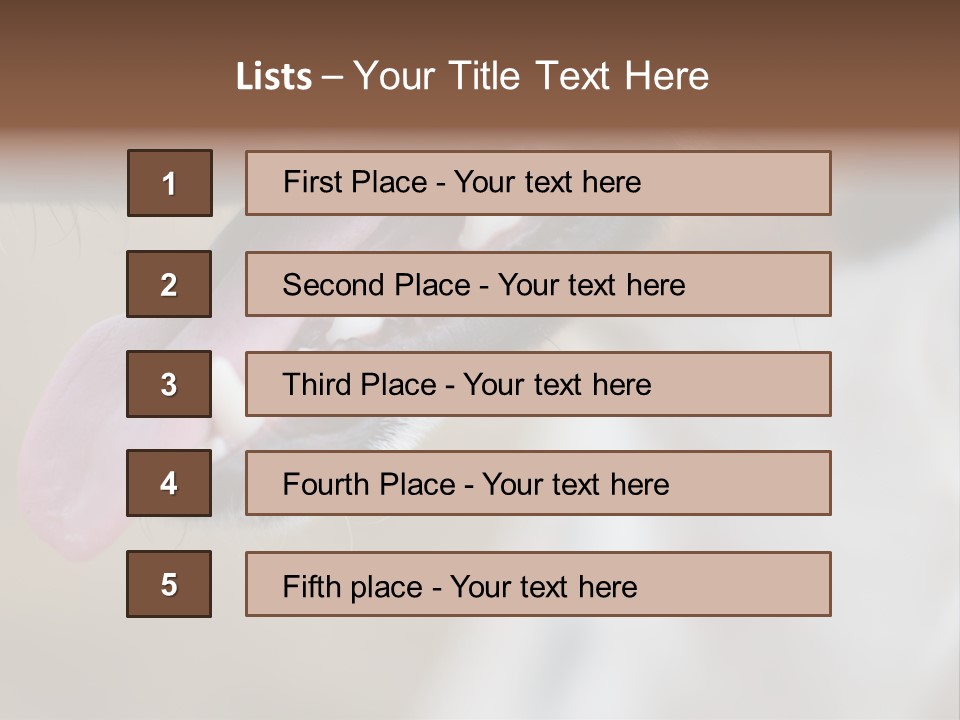Place cursor on the word "Fourth"
The height and width of the screenshot is (720, 960).
(x=326, y=485)
